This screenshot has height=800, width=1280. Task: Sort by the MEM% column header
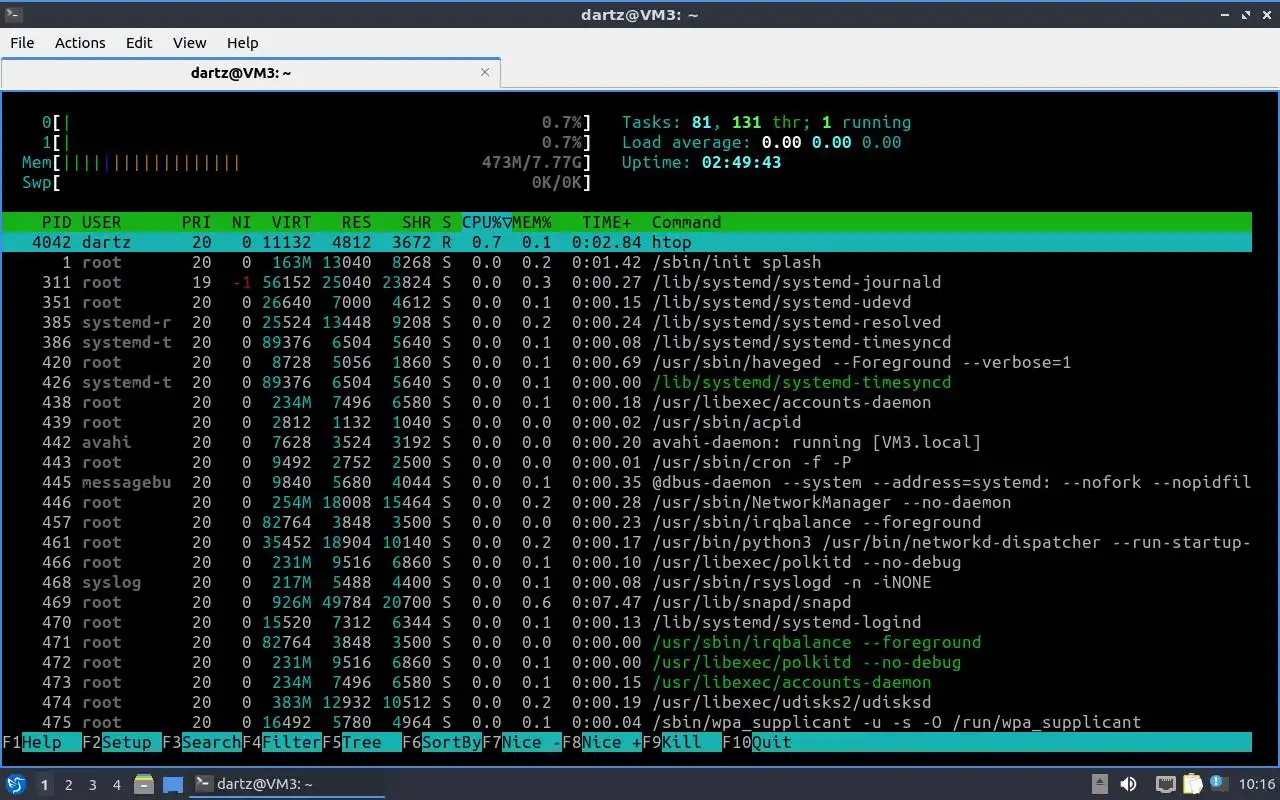532,222
